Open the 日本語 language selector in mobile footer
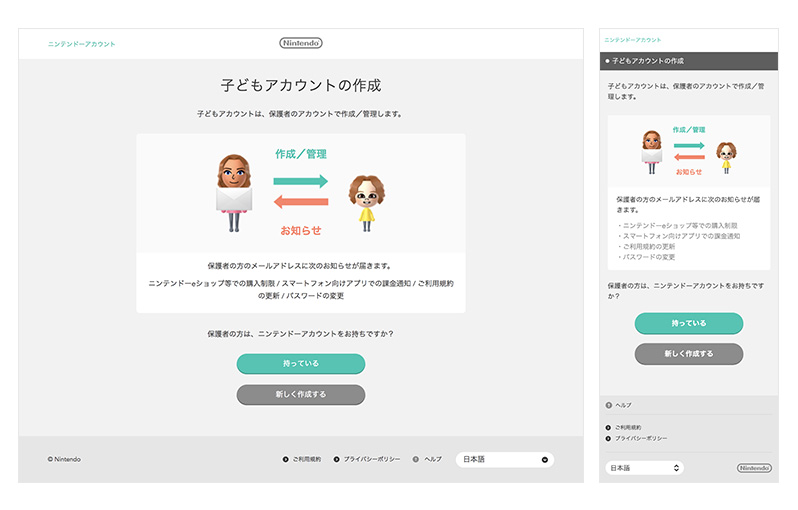This screenshot has width=798, height=510. pos(644,468)
